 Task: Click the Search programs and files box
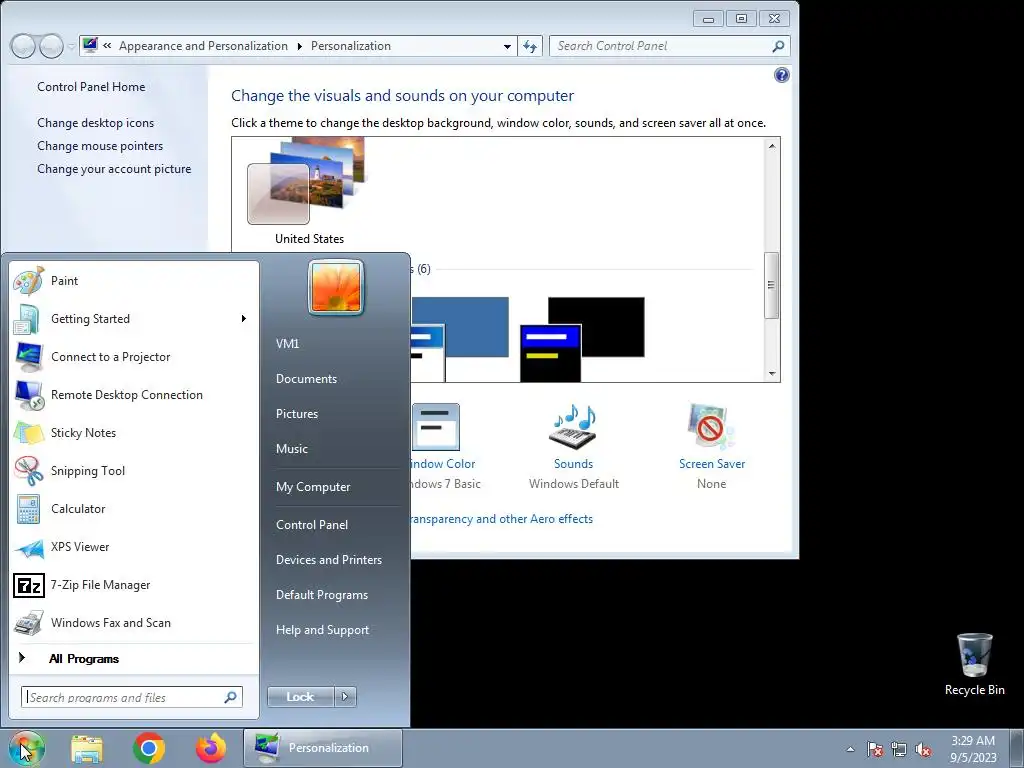click(132, 697)
